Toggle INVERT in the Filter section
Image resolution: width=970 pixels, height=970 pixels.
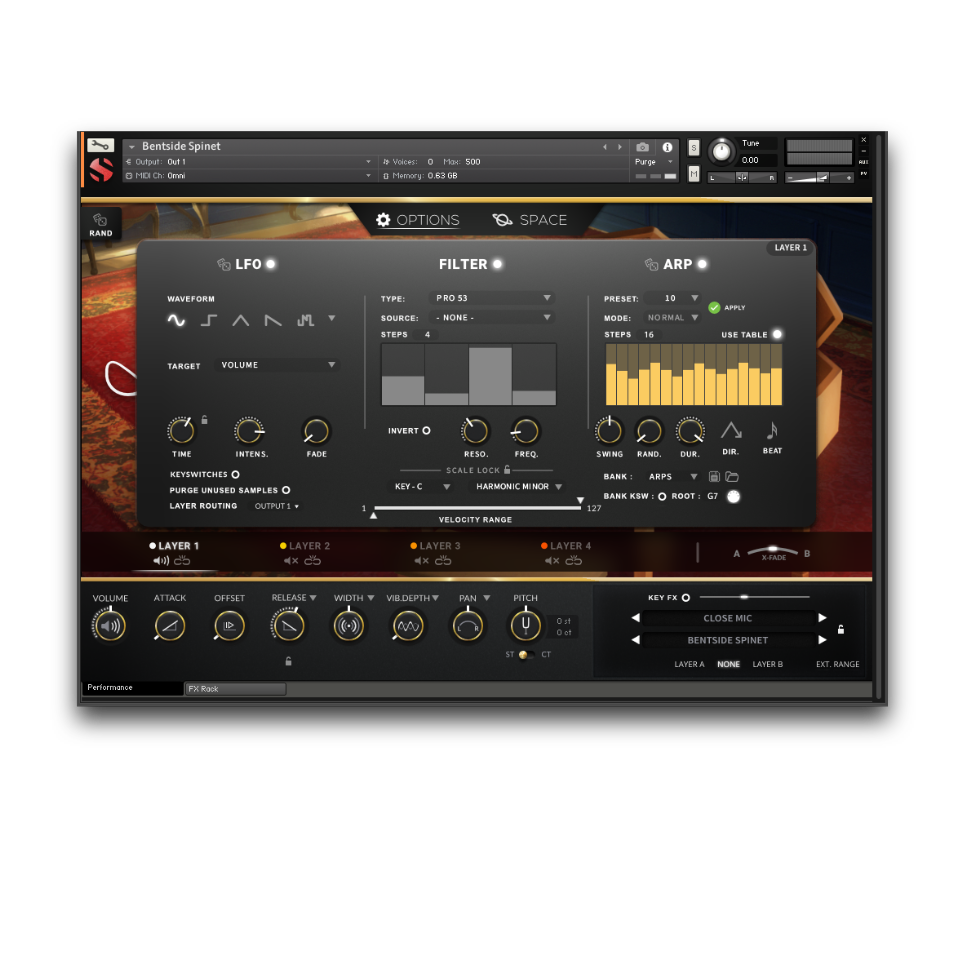425,430
